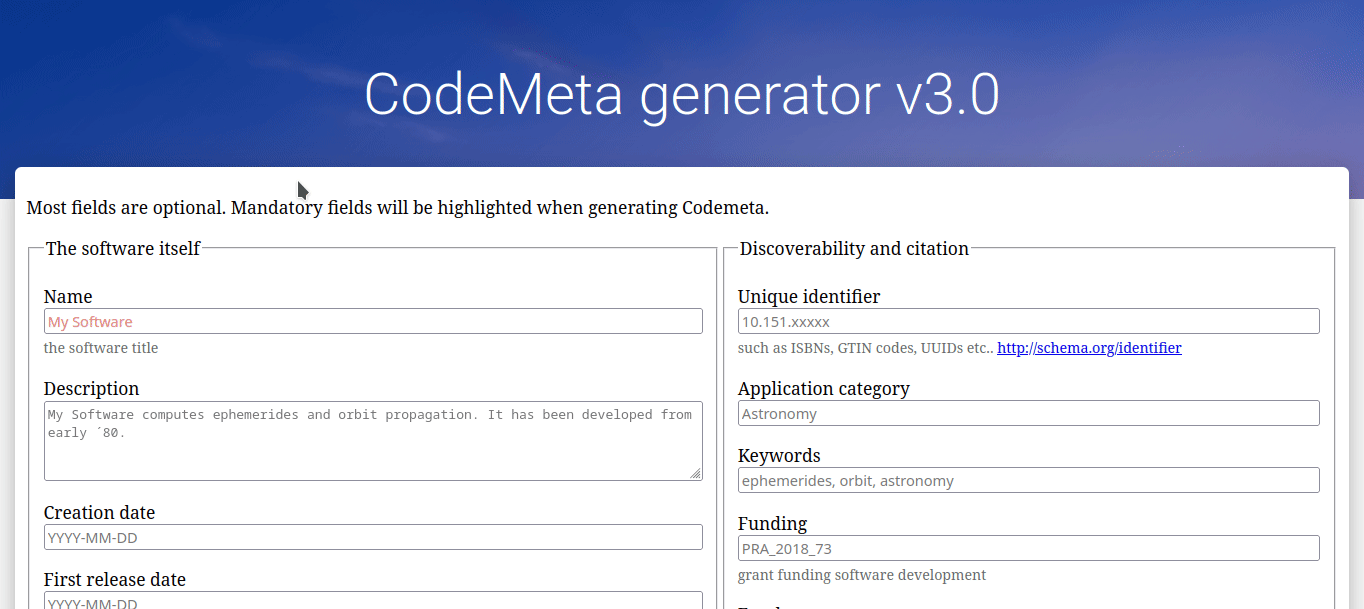Click the Description textarea resize grip
The image size is (1364, 609).
tap(697, 475)
